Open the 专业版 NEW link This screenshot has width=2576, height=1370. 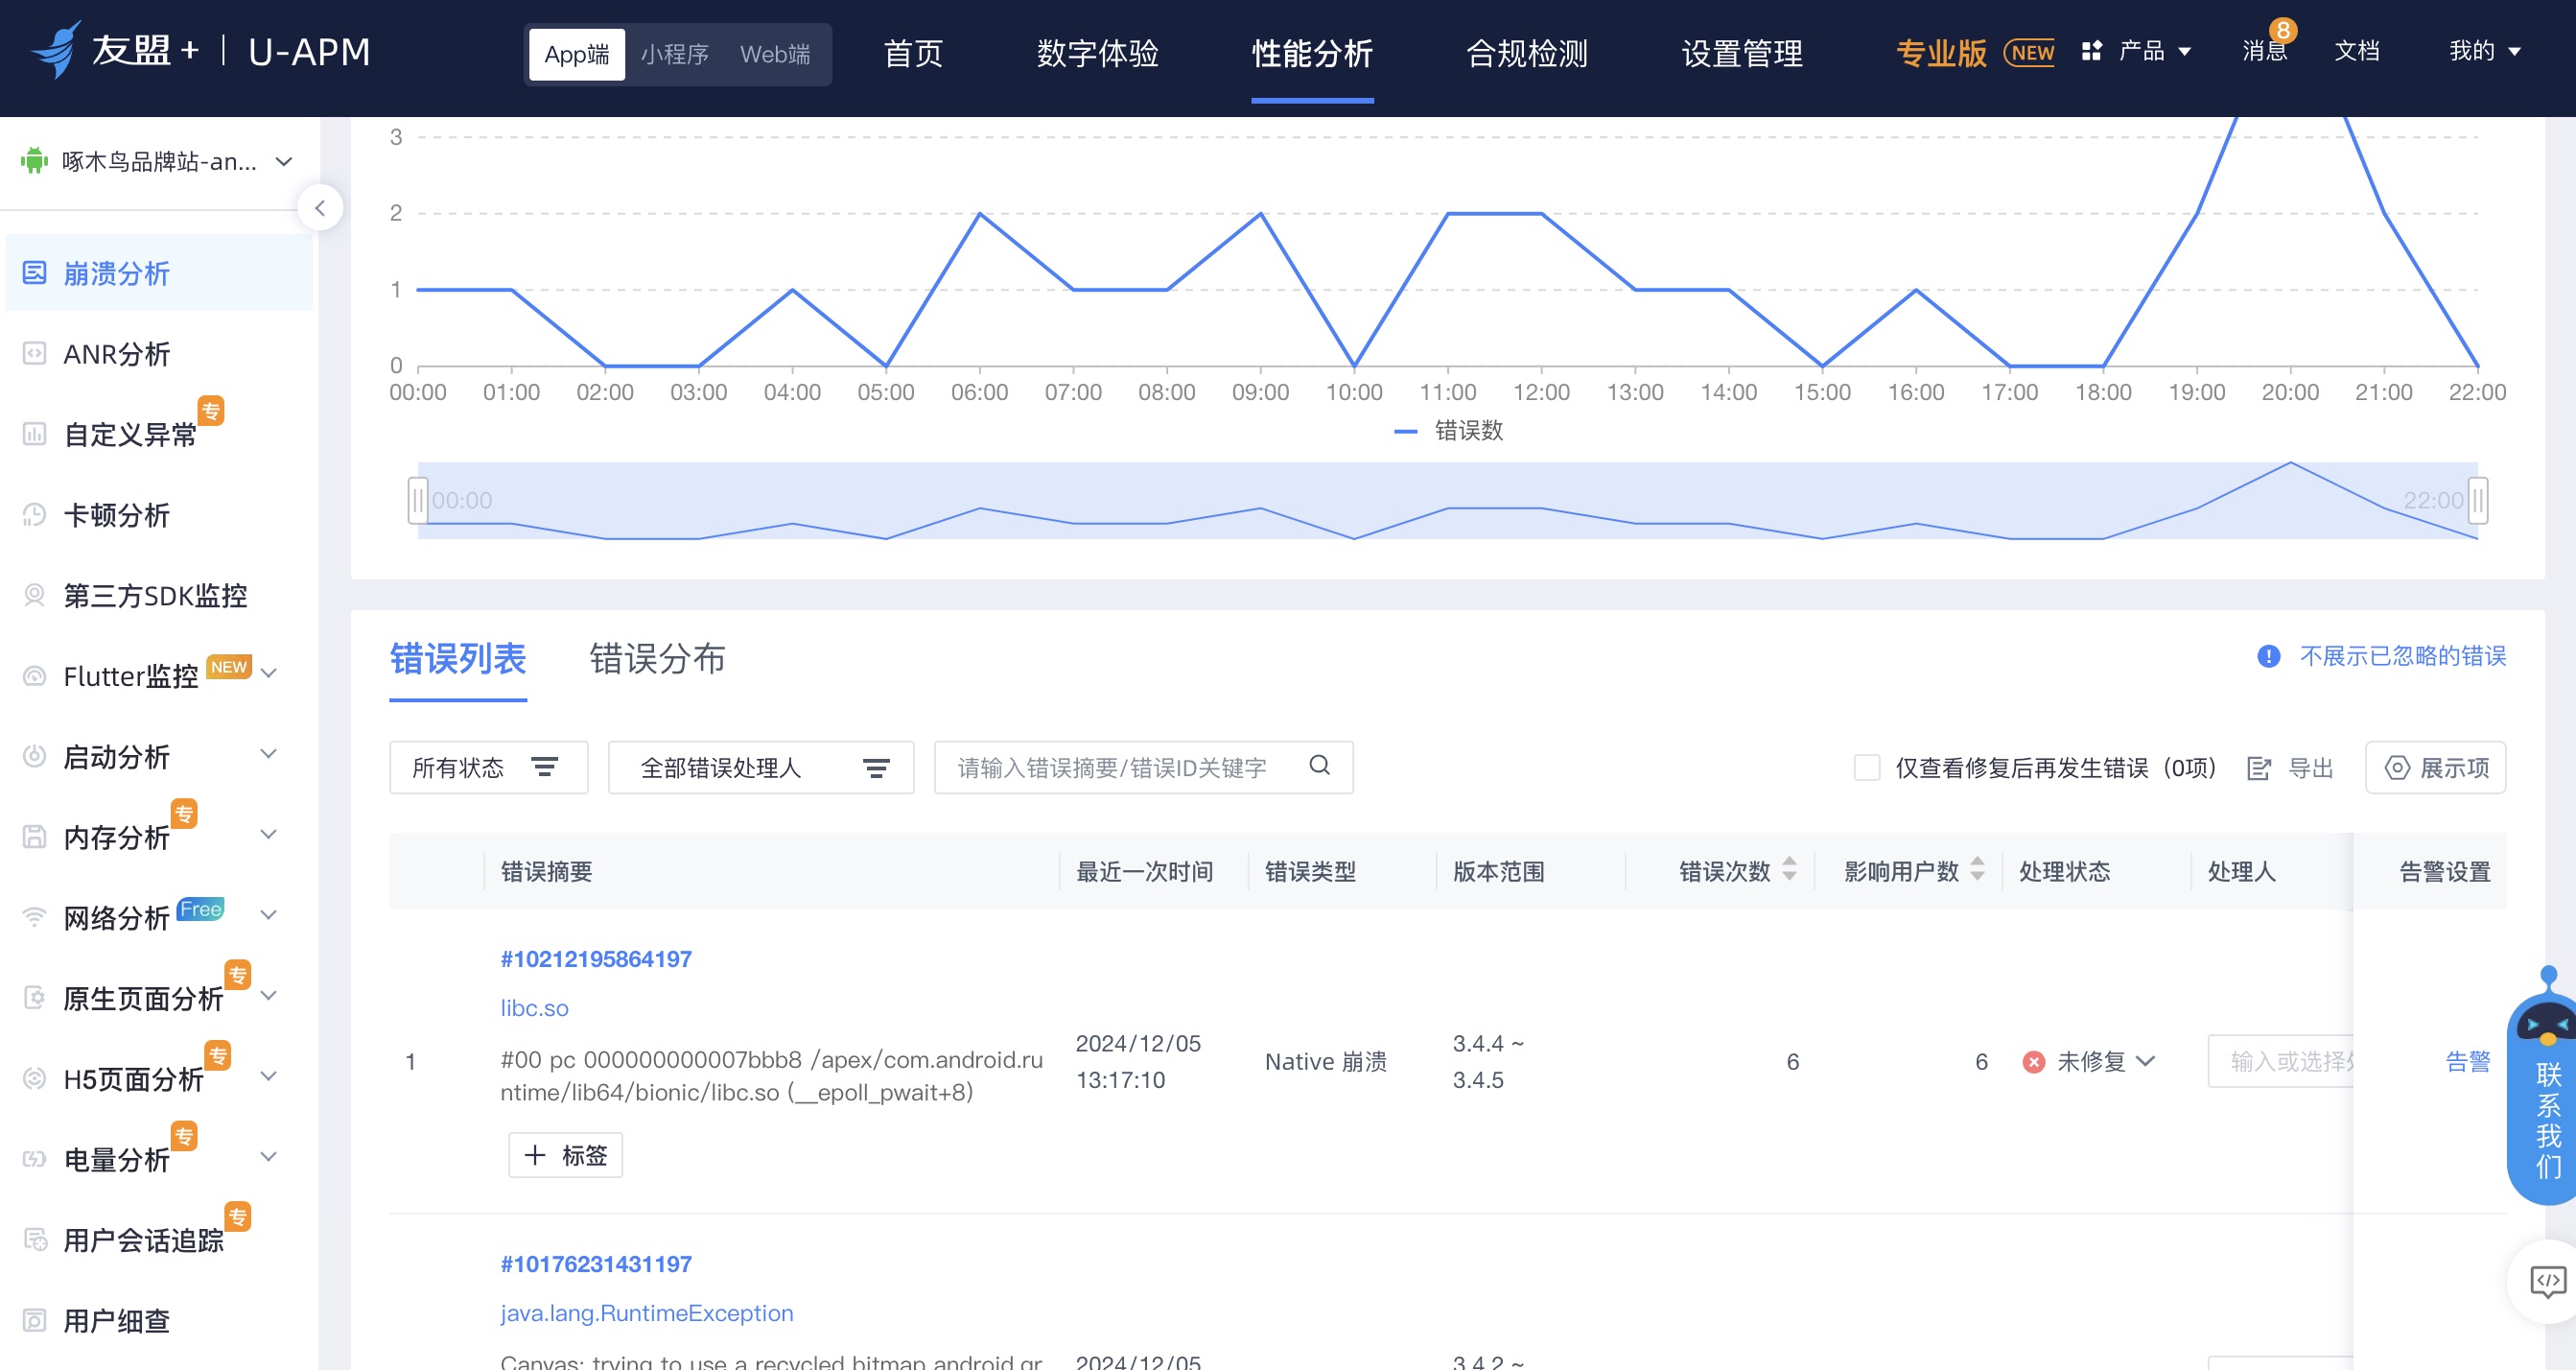[1975, 52]
